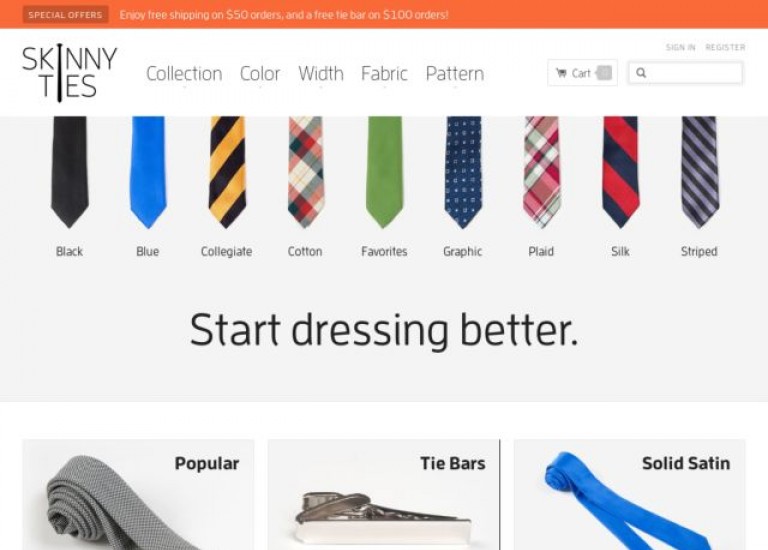Select the Black tie image
The width and height of the screenshot is (768, 550).
[70, 172]
